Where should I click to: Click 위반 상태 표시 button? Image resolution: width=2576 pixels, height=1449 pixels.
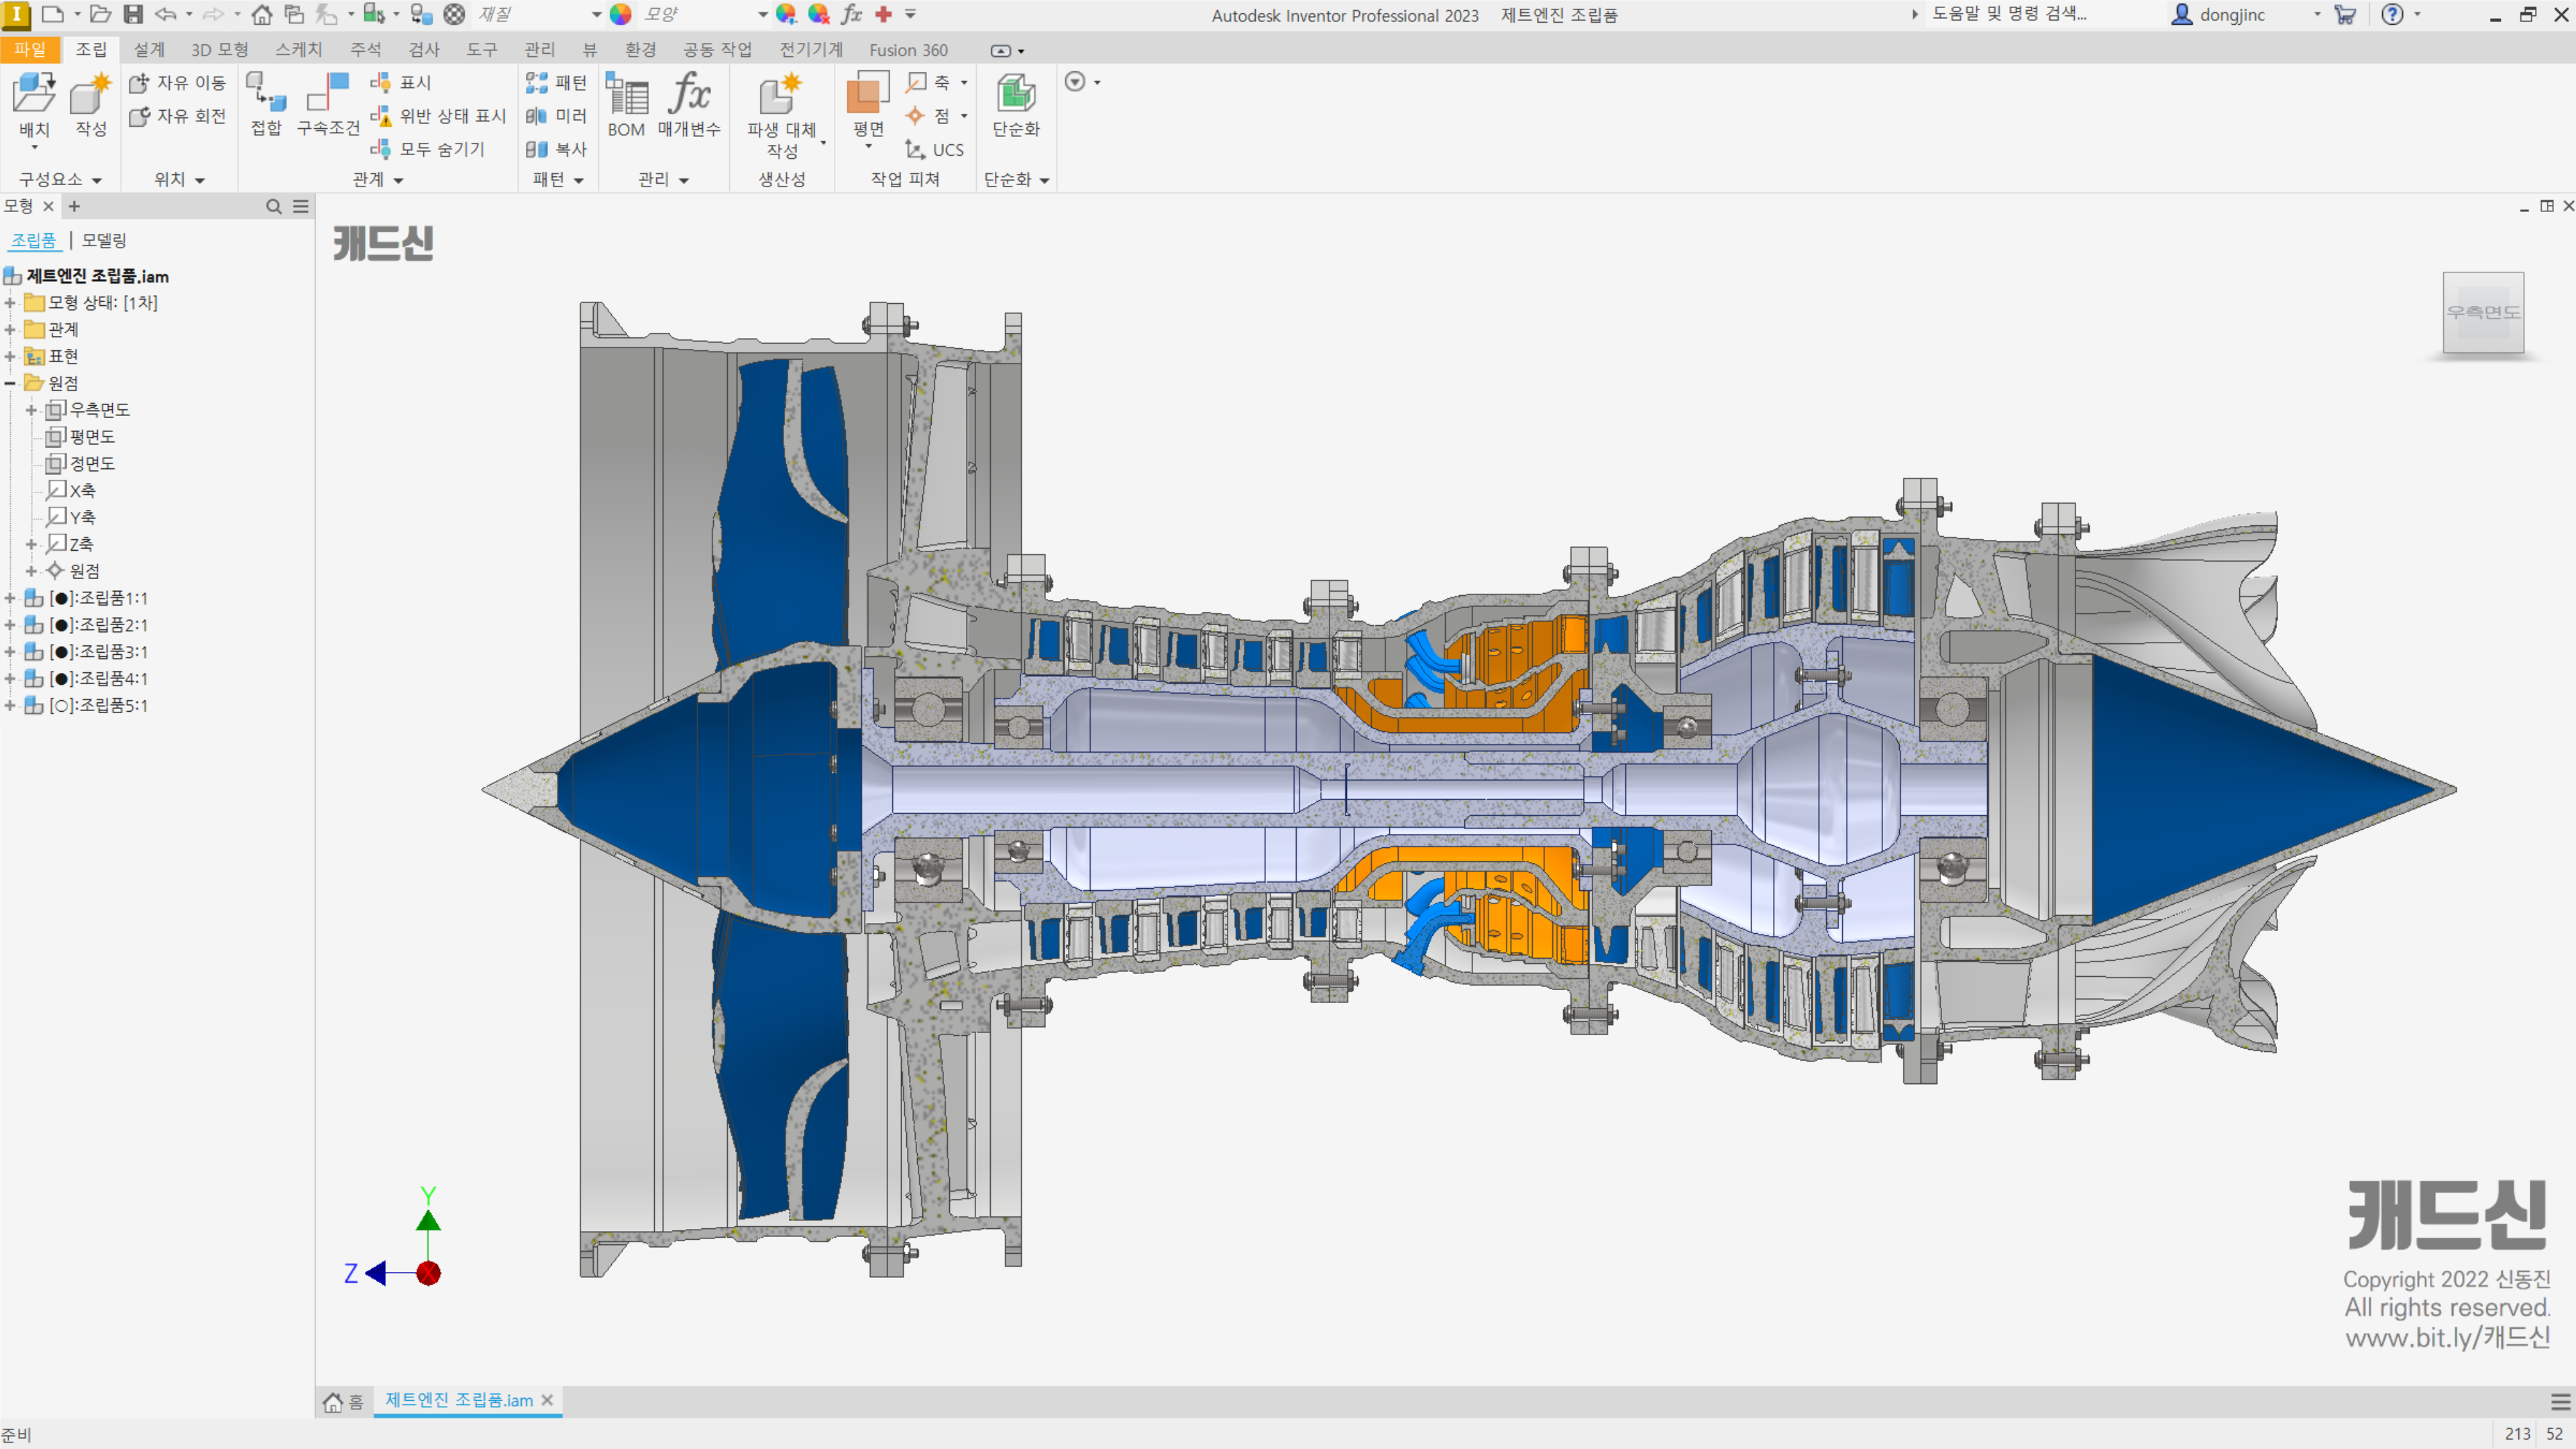tap(438, 116)
